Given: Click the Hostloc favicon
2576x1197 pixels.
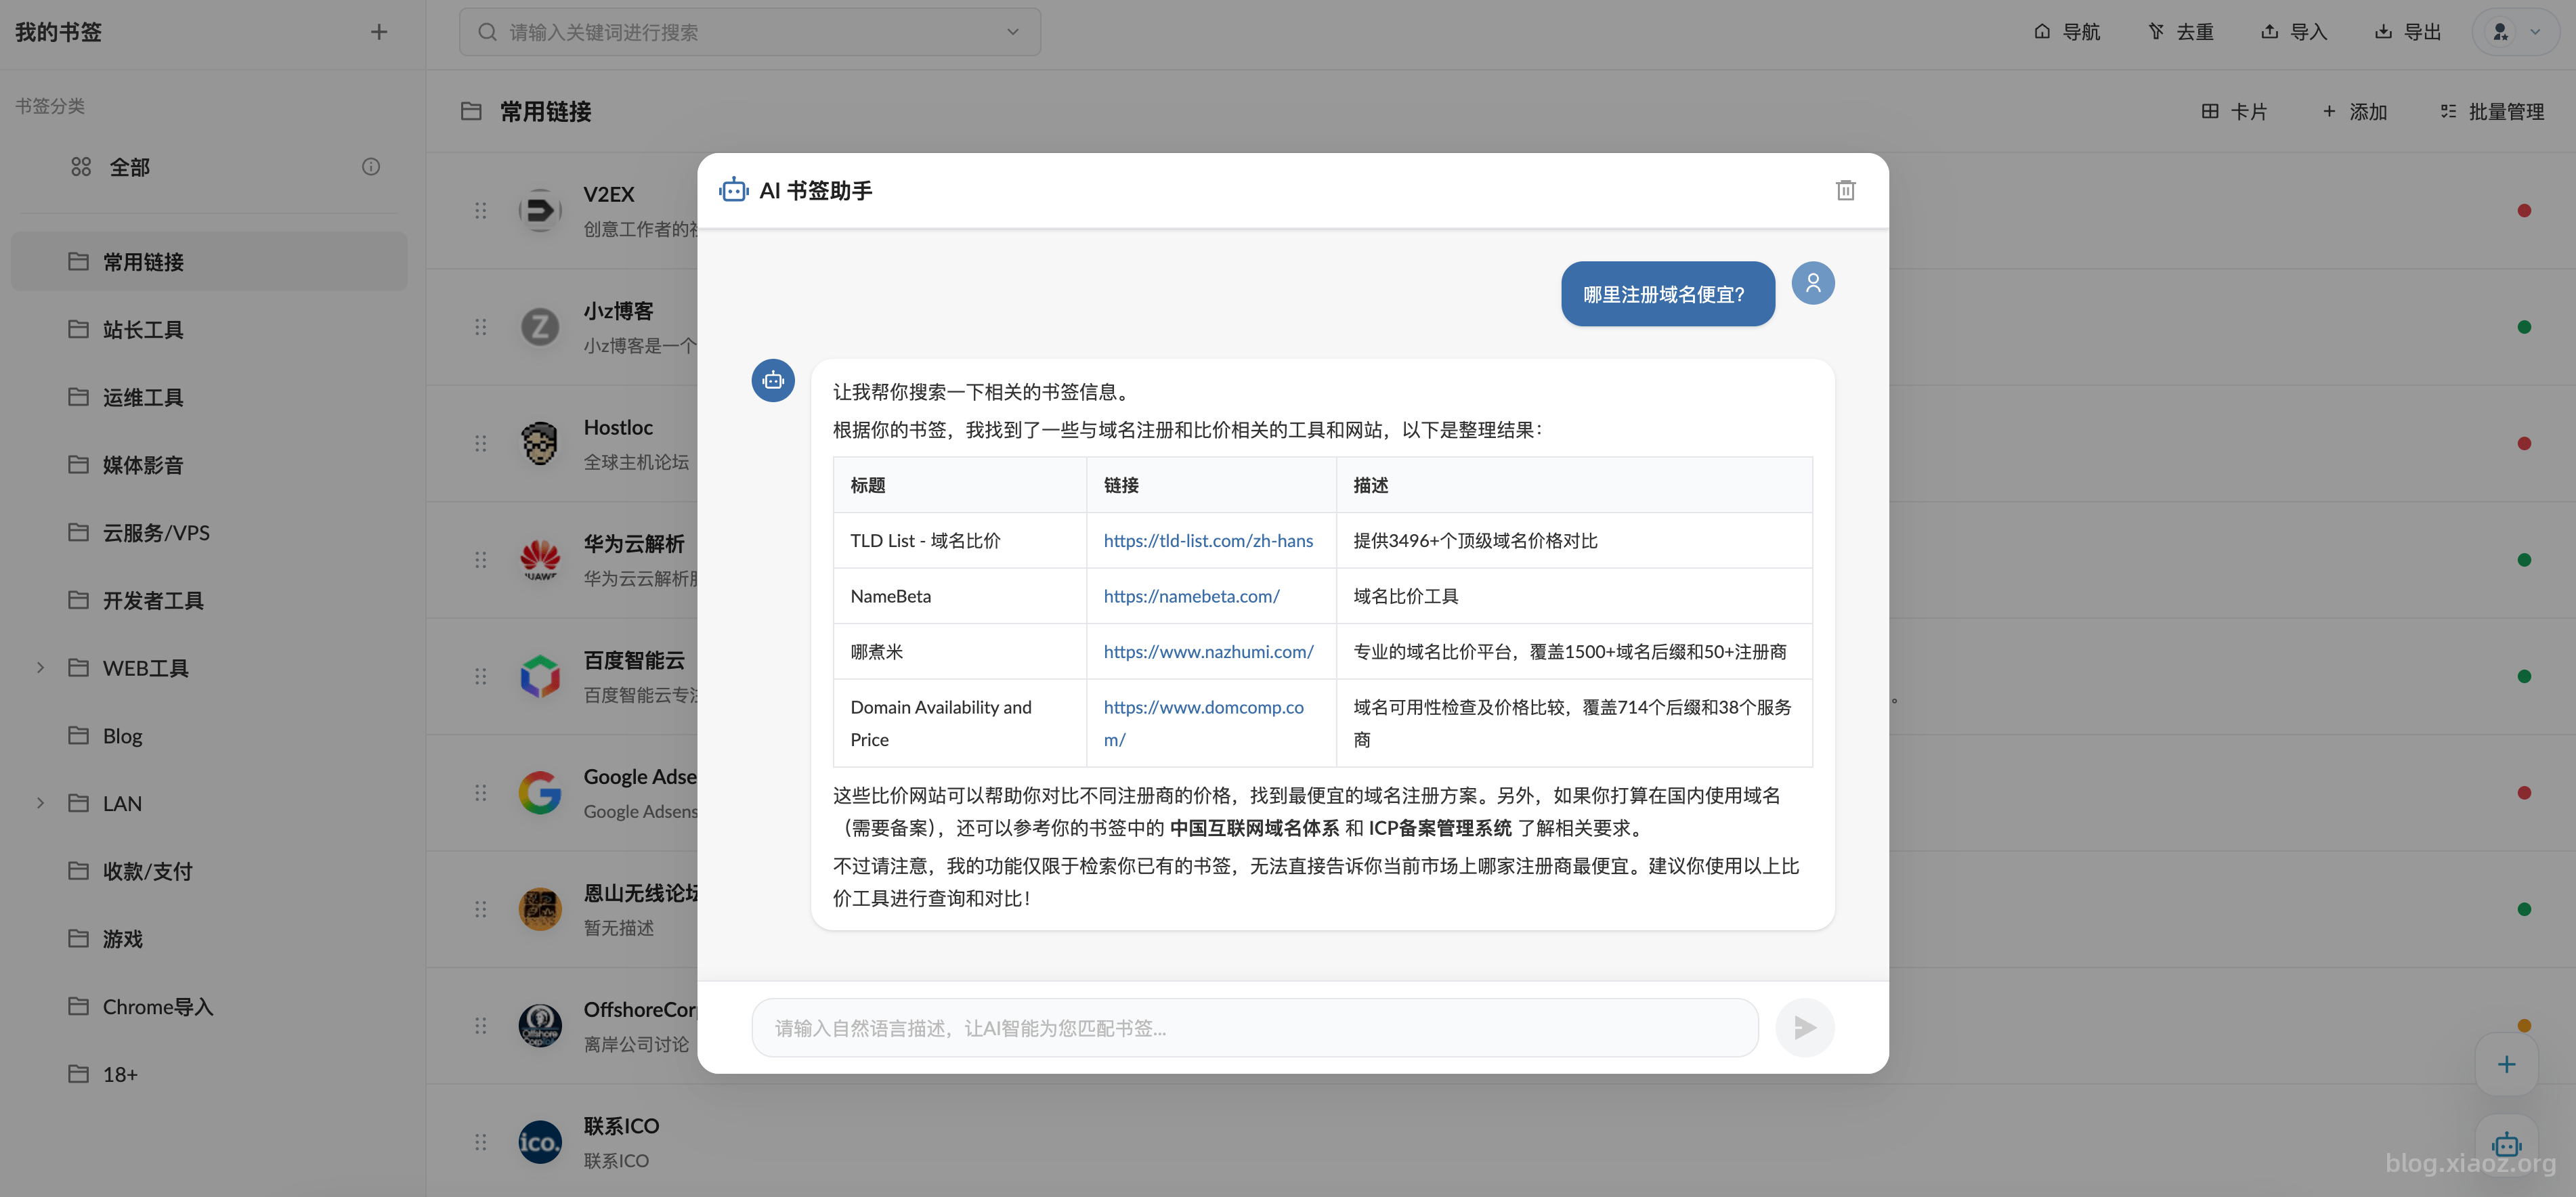Looking at the screenshot, I should click(x=540, y=443).
